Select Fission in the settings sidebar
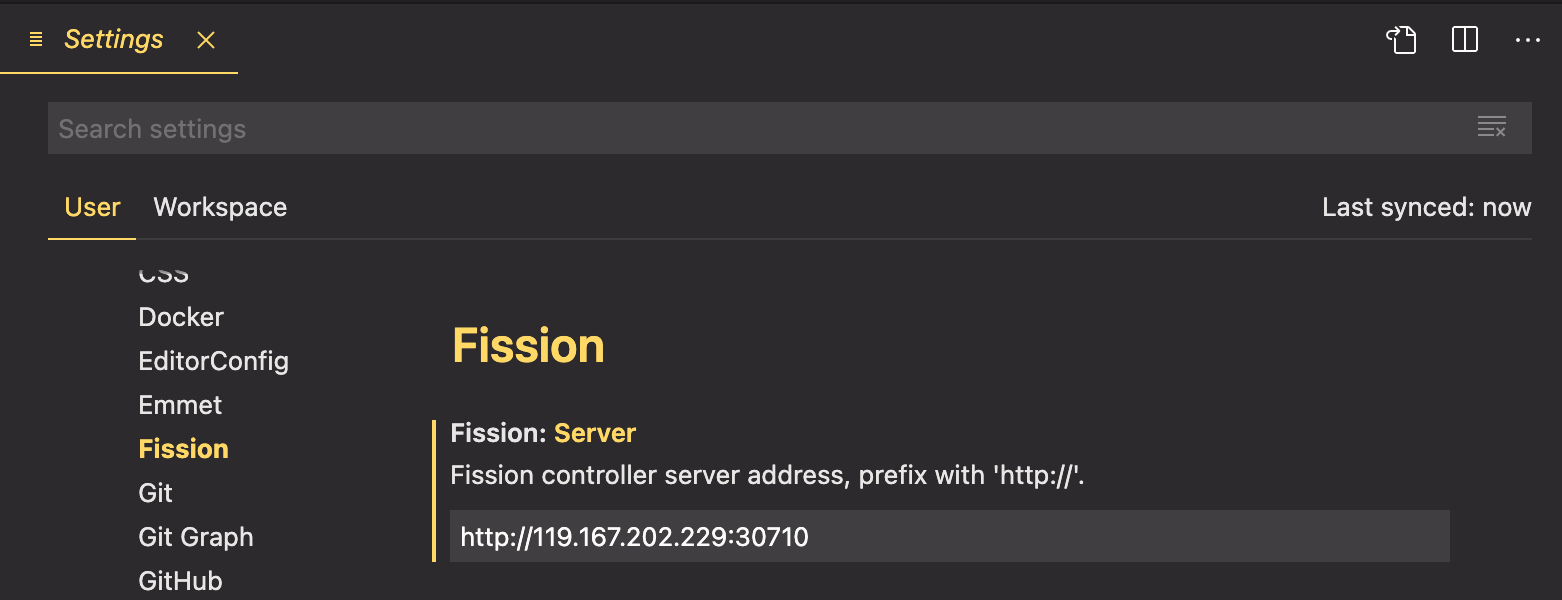Image resolution: width=1562 pixels, height=600 pixels. (183, 449)
